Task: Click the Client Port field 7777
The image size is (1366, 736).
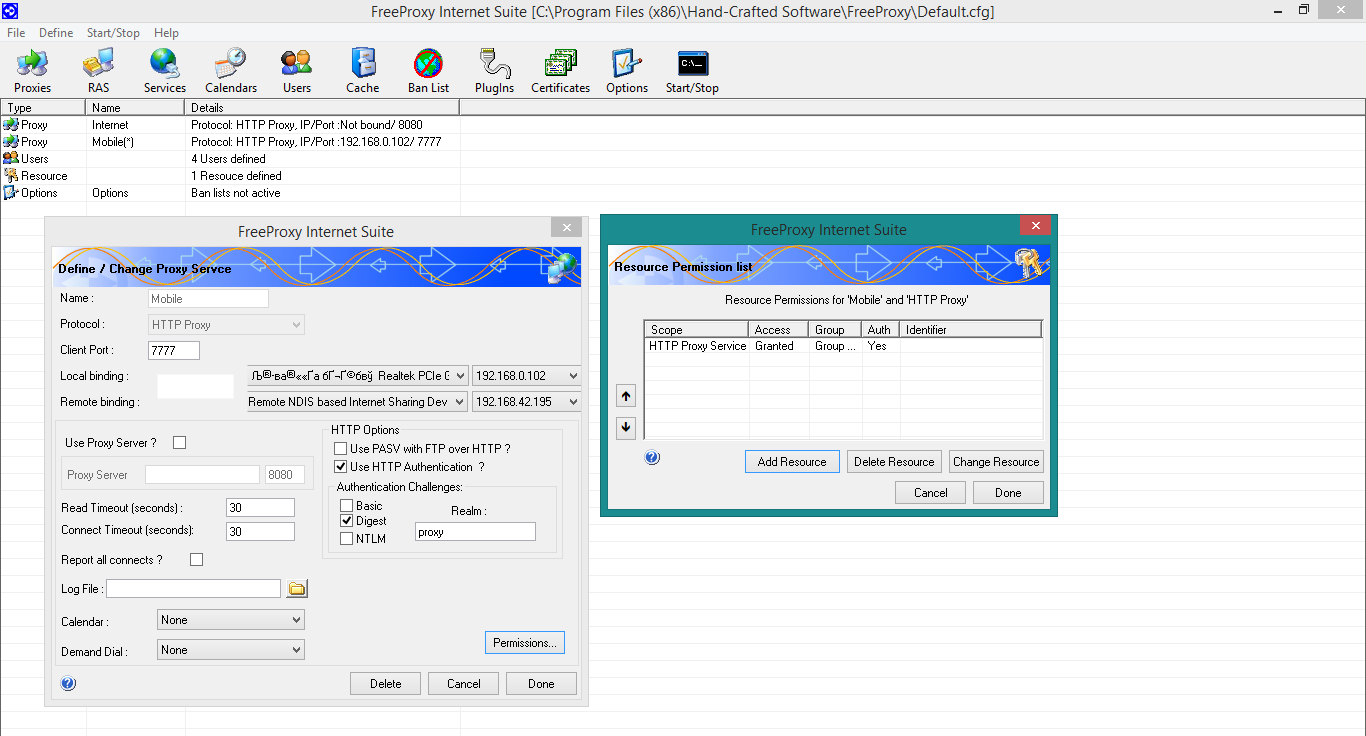Action: (x=174, y=350)
